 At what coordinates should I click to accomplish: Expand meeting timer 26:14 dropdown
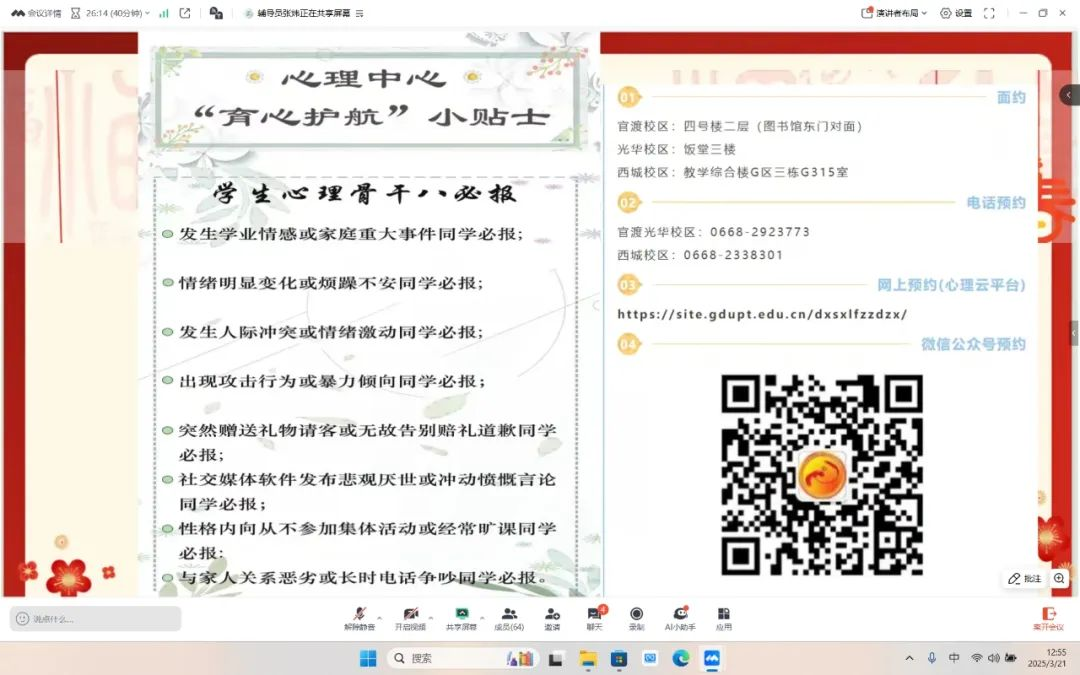coord(110,13)
